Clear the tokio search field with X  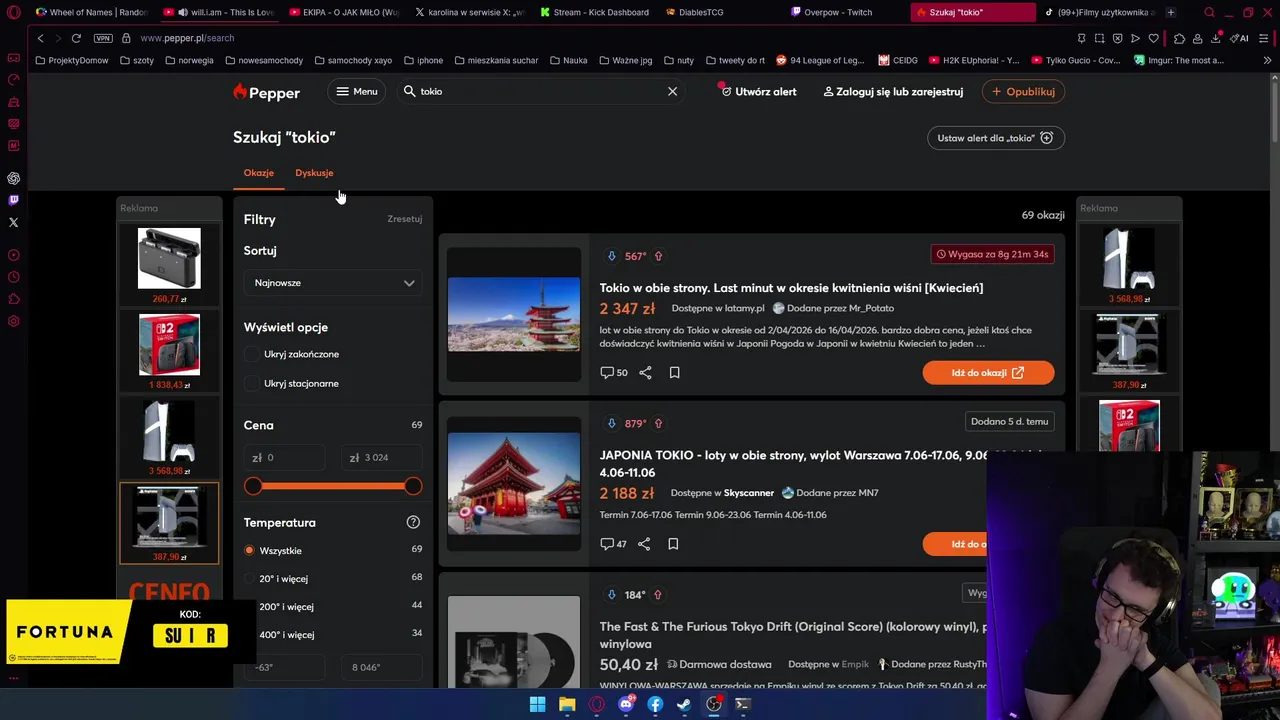(672, 91)
